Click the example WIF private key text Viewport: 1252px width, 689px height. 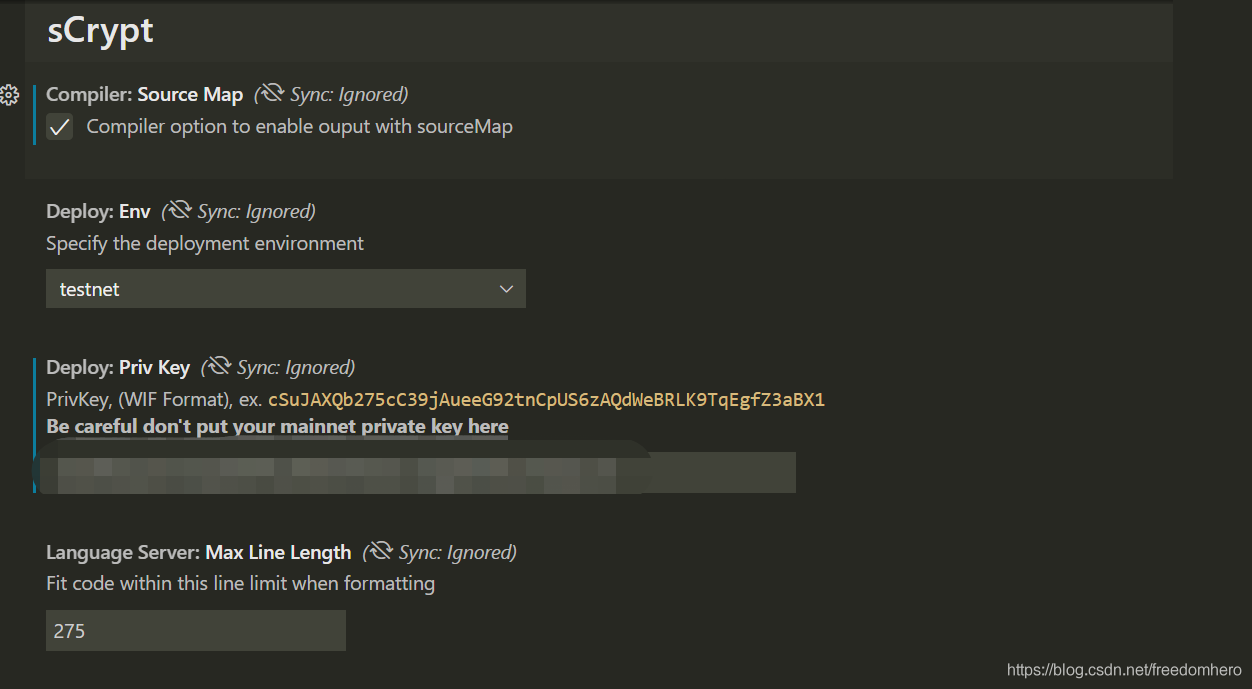546,400
